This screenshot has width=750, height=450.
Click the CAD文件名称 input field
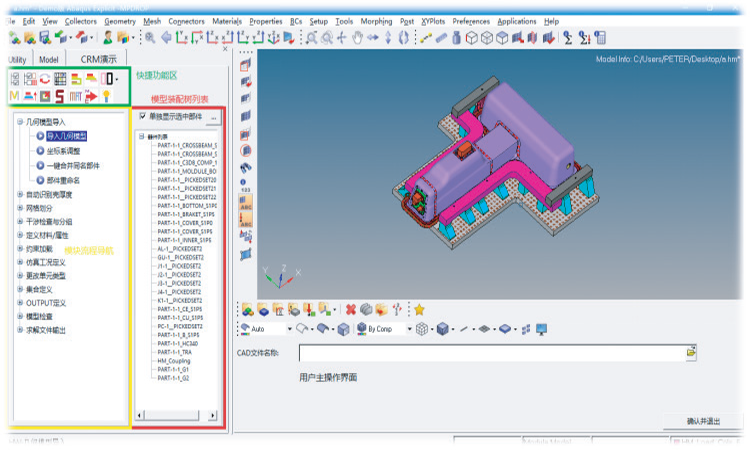490,353
